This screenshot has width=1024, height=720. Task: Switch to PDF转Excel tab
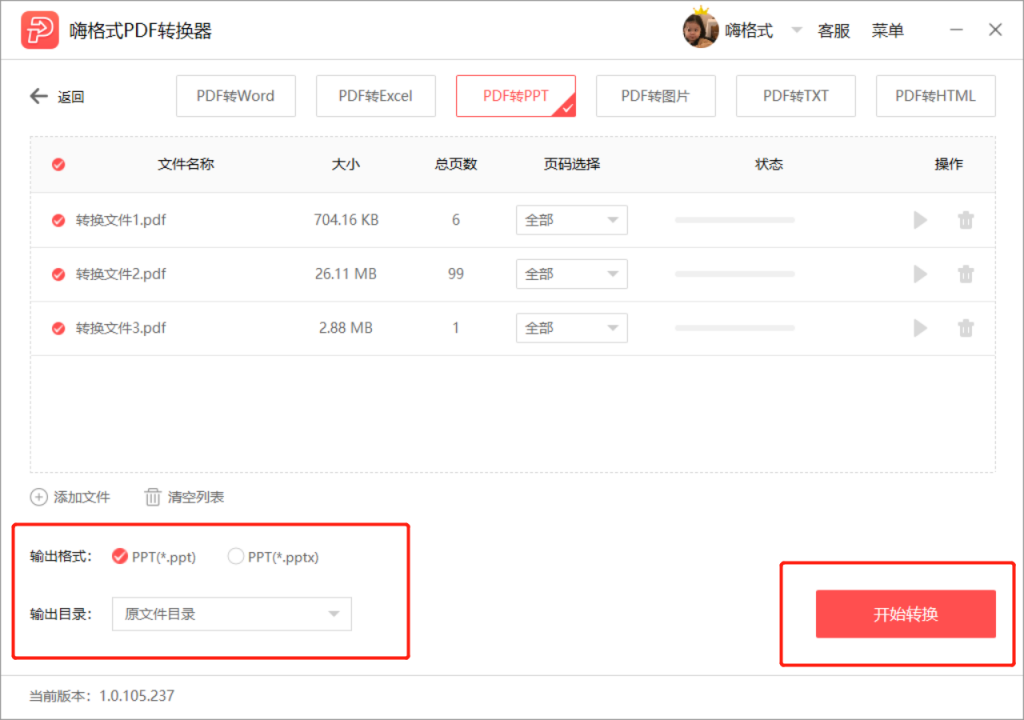(x=376, y=96)
